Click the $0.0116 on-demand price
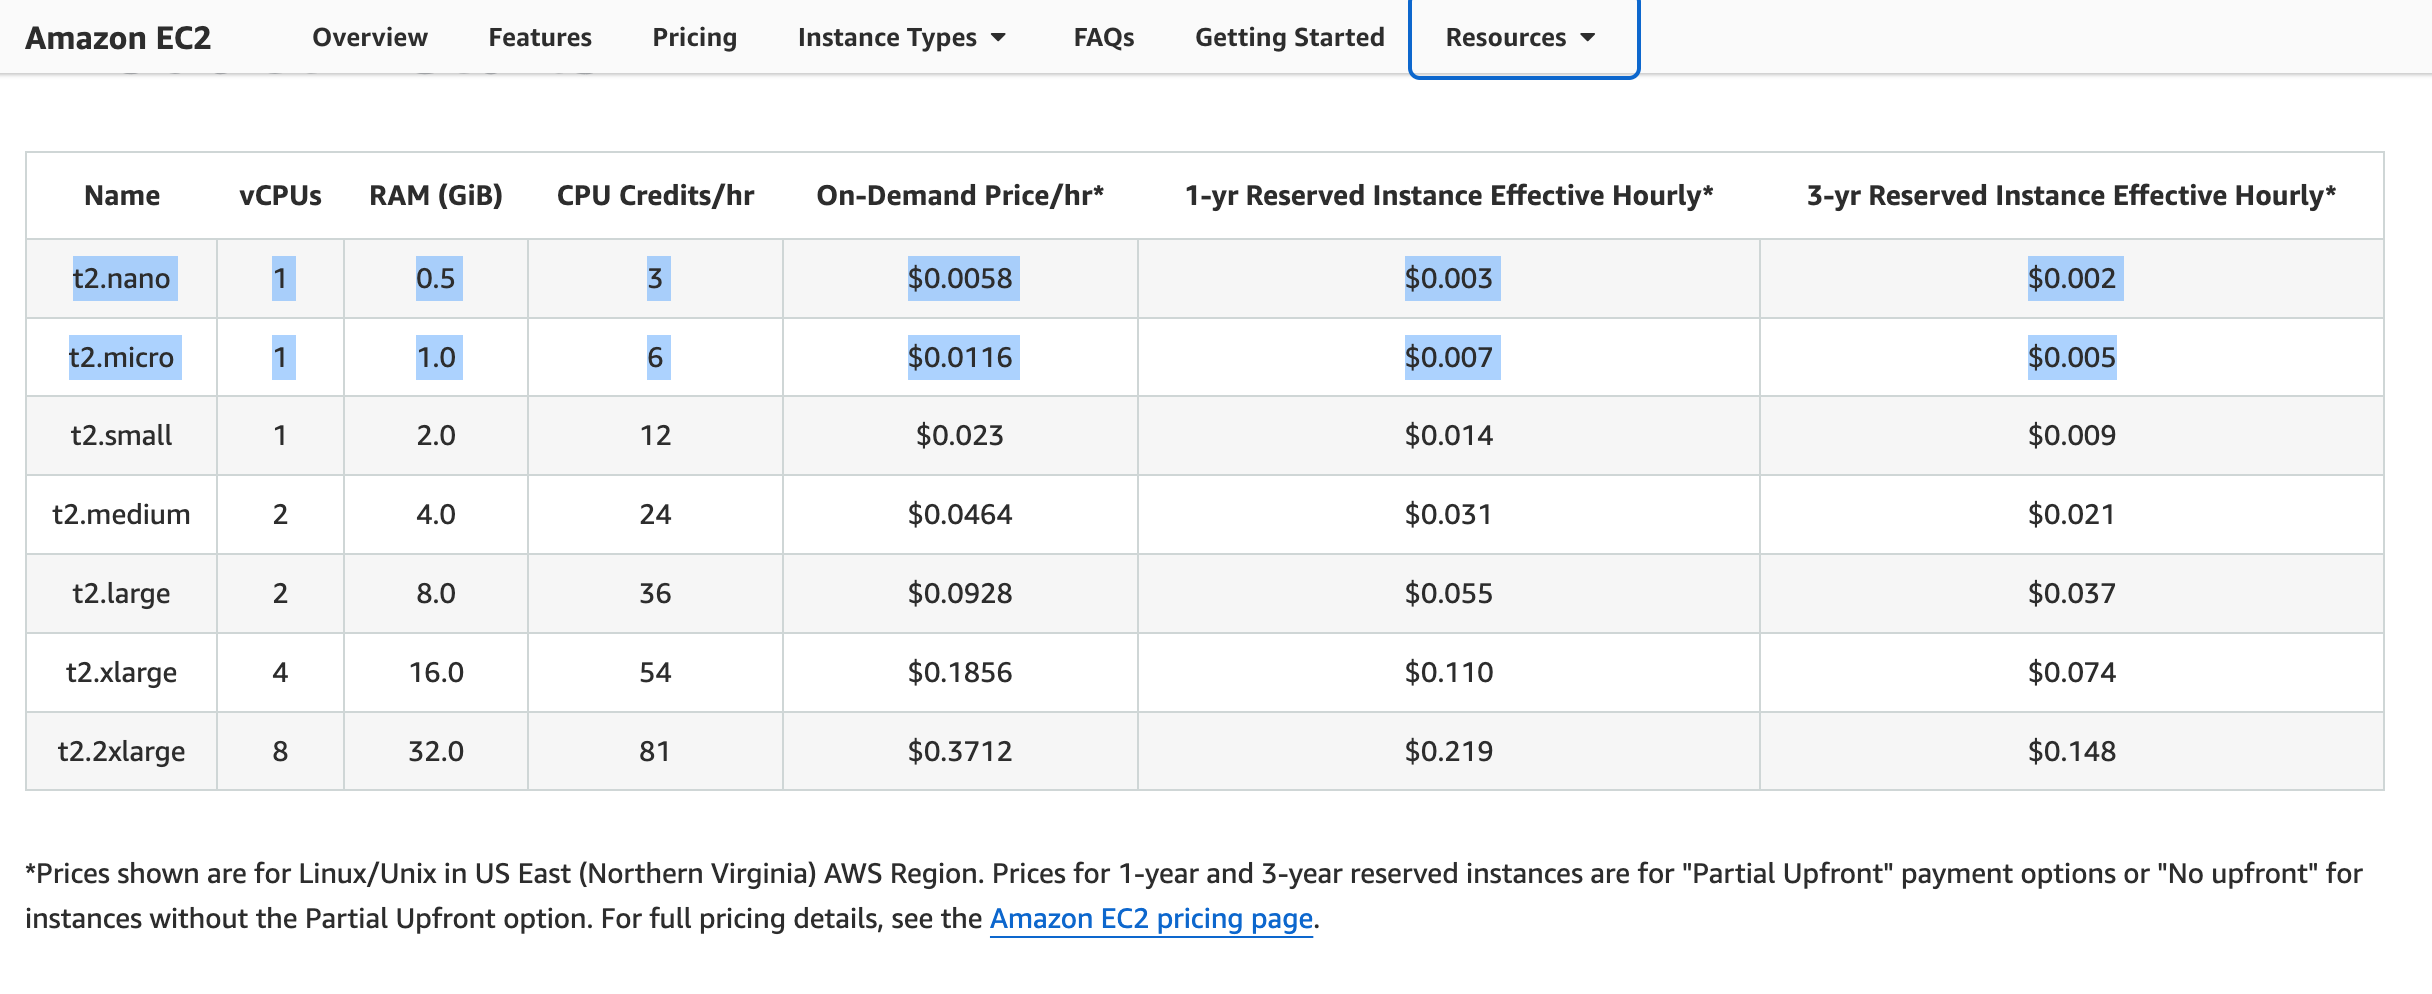This screenshot has height=994, width=2432. pyautogui.click(x=960, y=357)
